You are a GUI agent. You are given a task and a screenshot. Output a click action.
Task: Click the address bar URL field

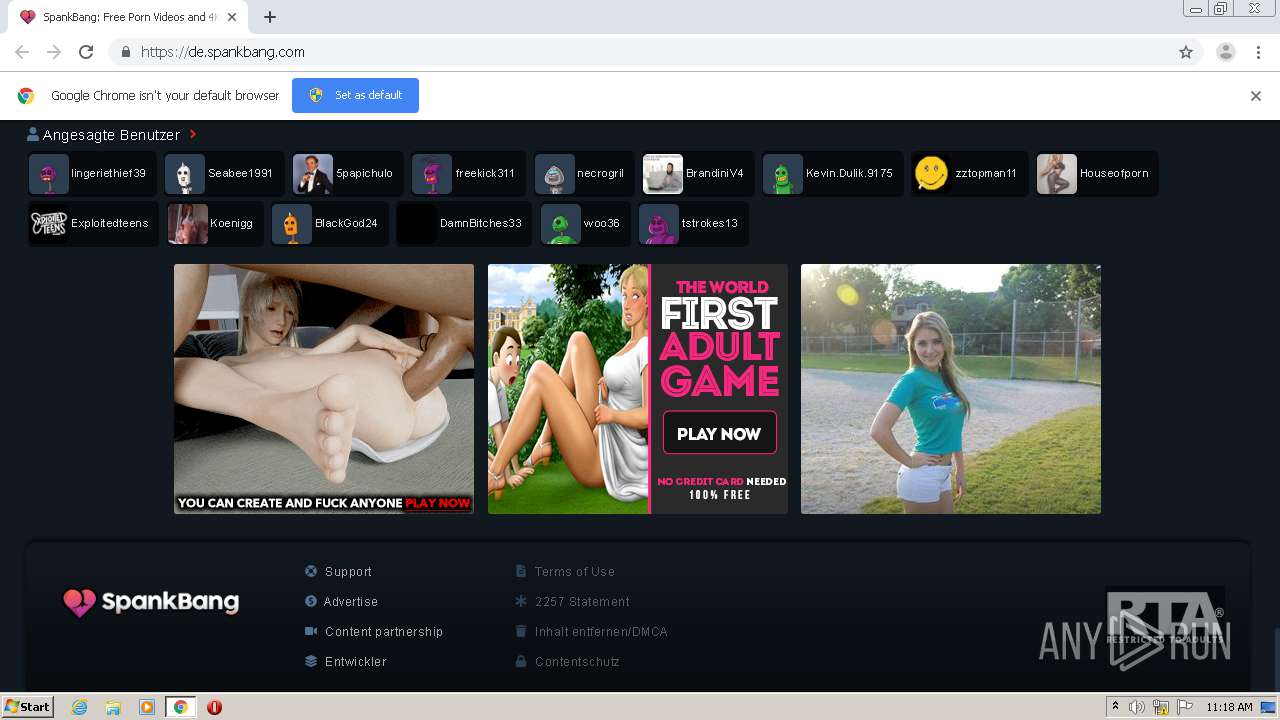coord(640,52)
